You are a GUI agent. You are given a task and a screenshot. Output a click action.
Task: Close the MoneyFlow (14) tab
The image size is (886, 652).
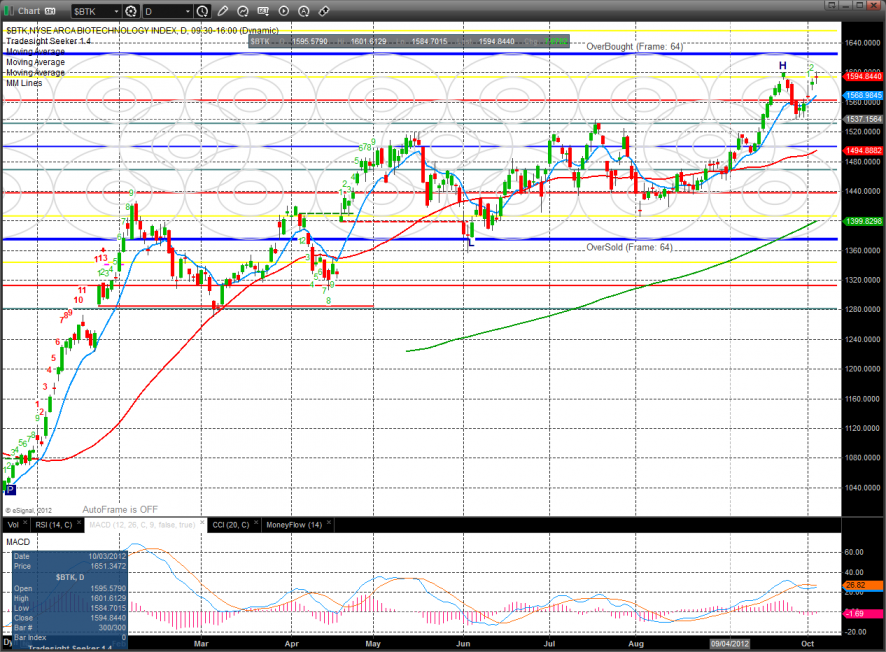coord(329,523)
